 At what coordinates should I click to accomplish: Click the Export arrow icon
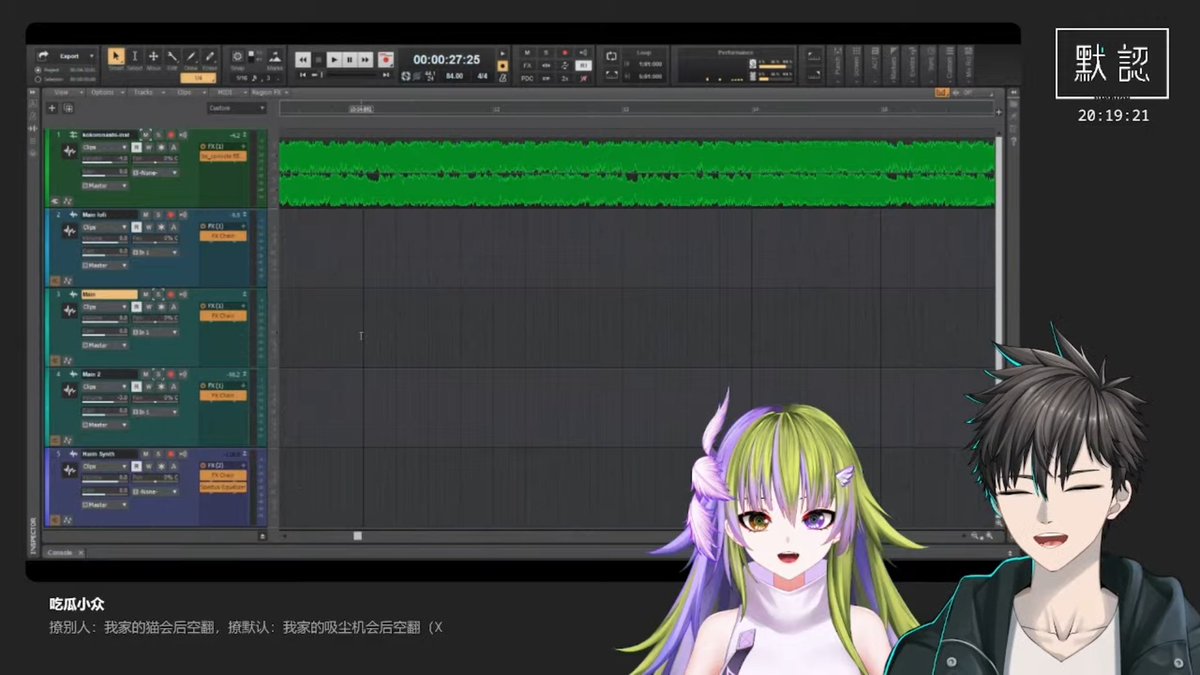coord(43,56)
